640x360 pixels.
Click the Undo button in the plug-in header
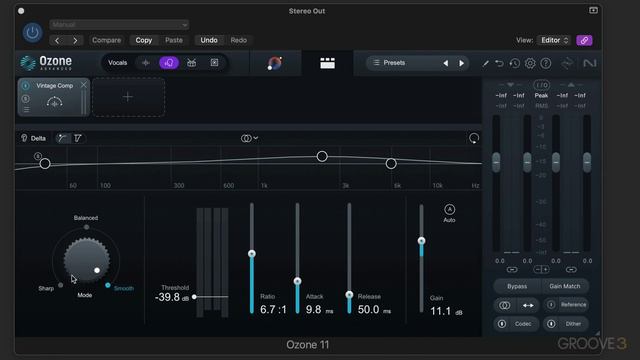209,40
